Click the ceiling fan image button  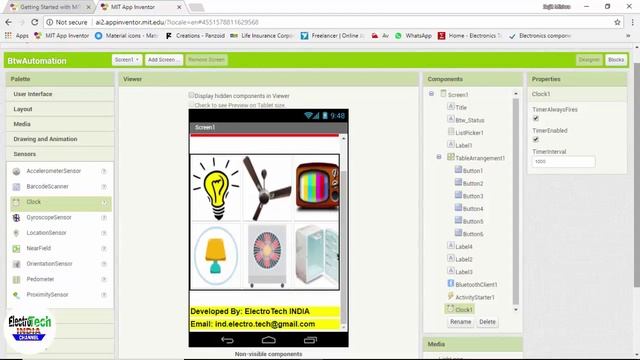click(x=267, y=188)
